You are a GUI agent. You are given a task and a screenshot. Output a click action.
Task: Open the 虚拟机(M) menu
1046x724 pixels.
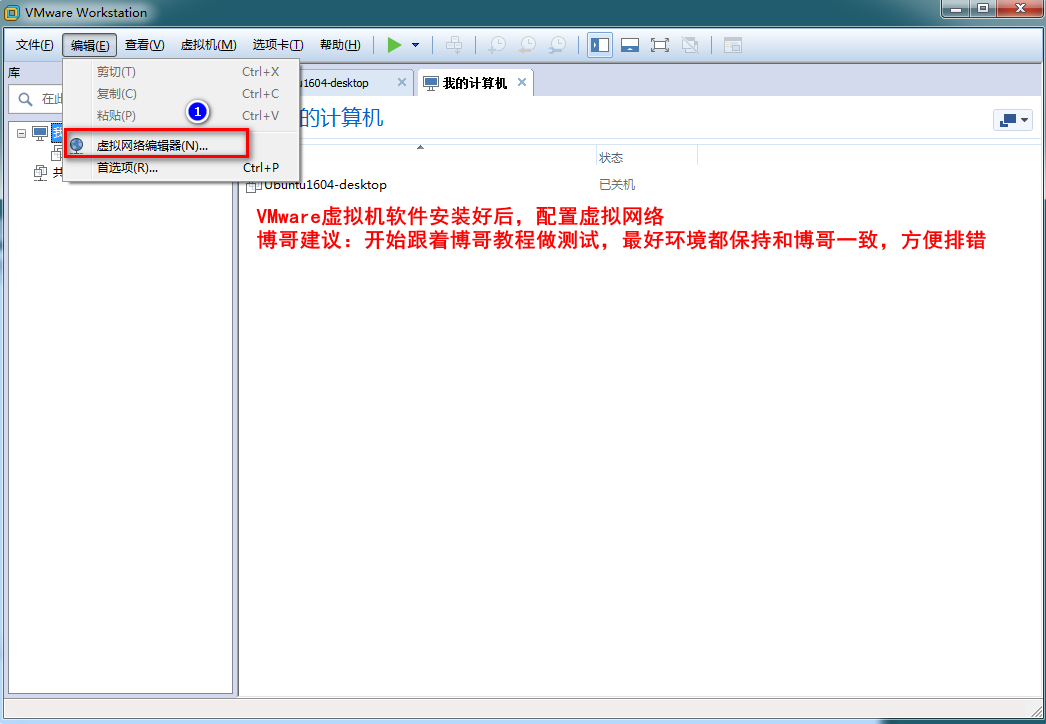(x=208, y=45)
